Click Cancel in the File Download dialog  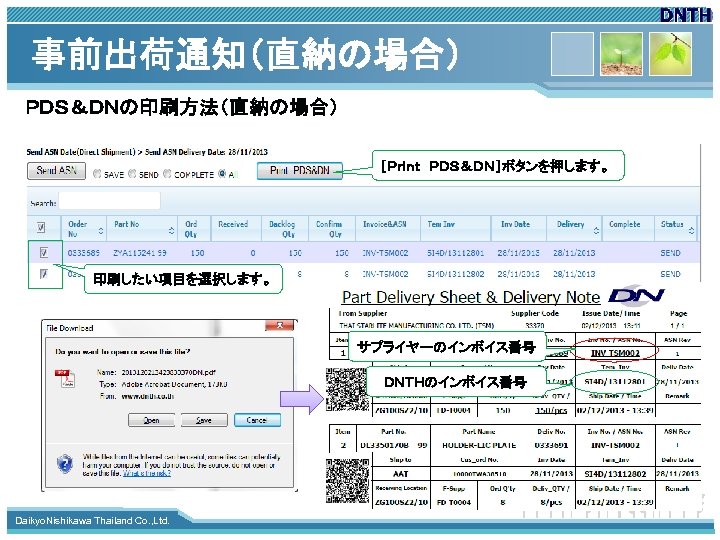point(257,420)
